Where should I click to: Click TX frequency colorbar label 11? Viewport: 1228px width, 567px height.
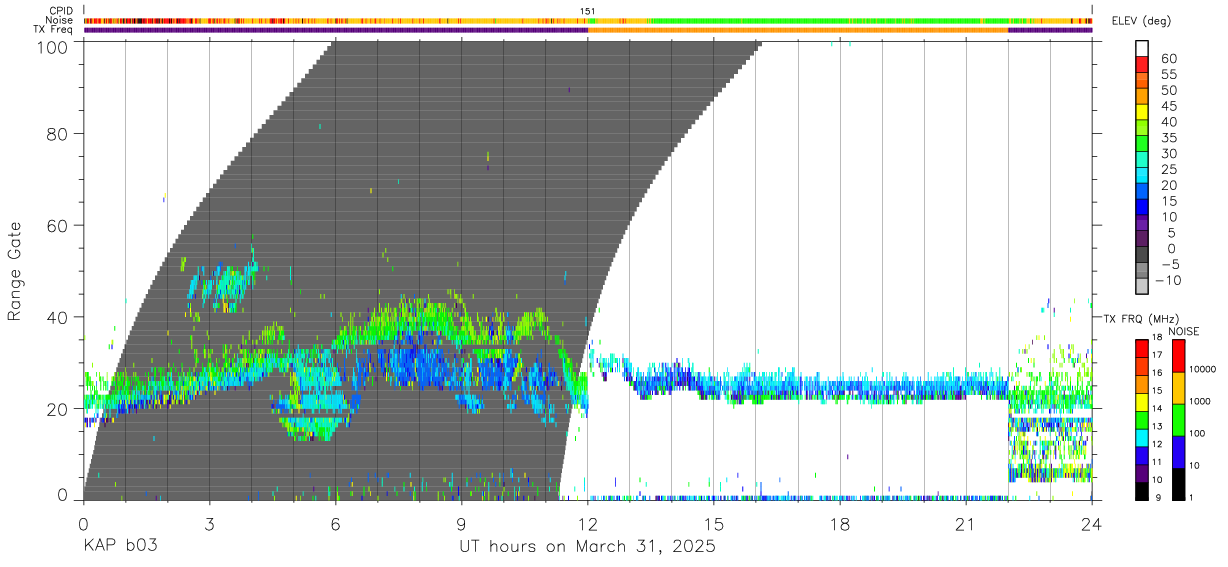[x=1158, y=462]
